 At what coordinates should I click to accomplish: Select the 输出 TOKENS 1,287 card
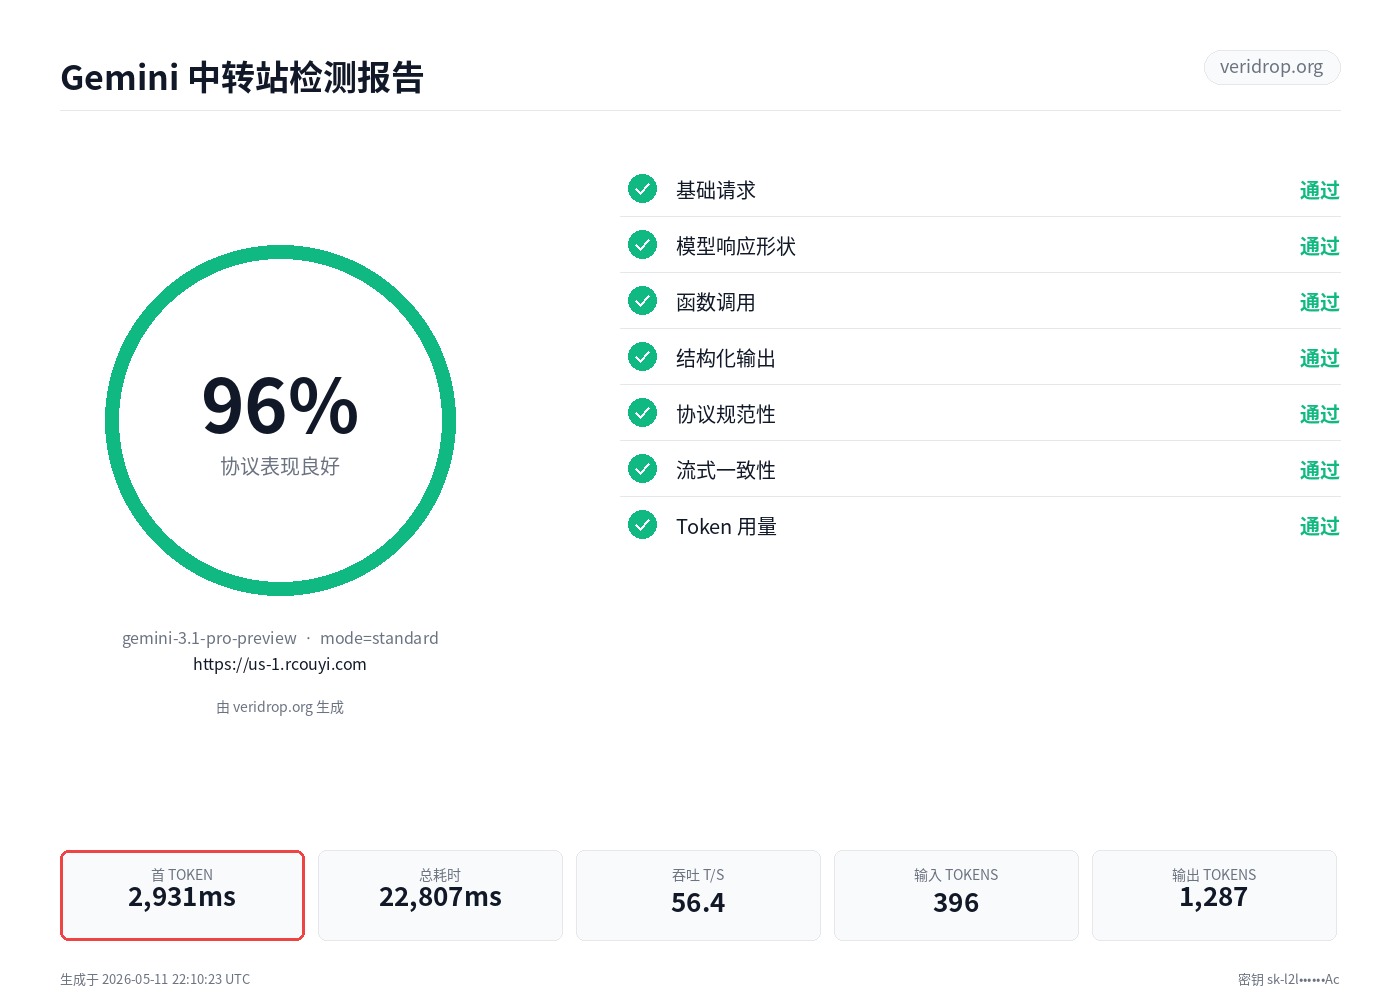(1214, 895)
